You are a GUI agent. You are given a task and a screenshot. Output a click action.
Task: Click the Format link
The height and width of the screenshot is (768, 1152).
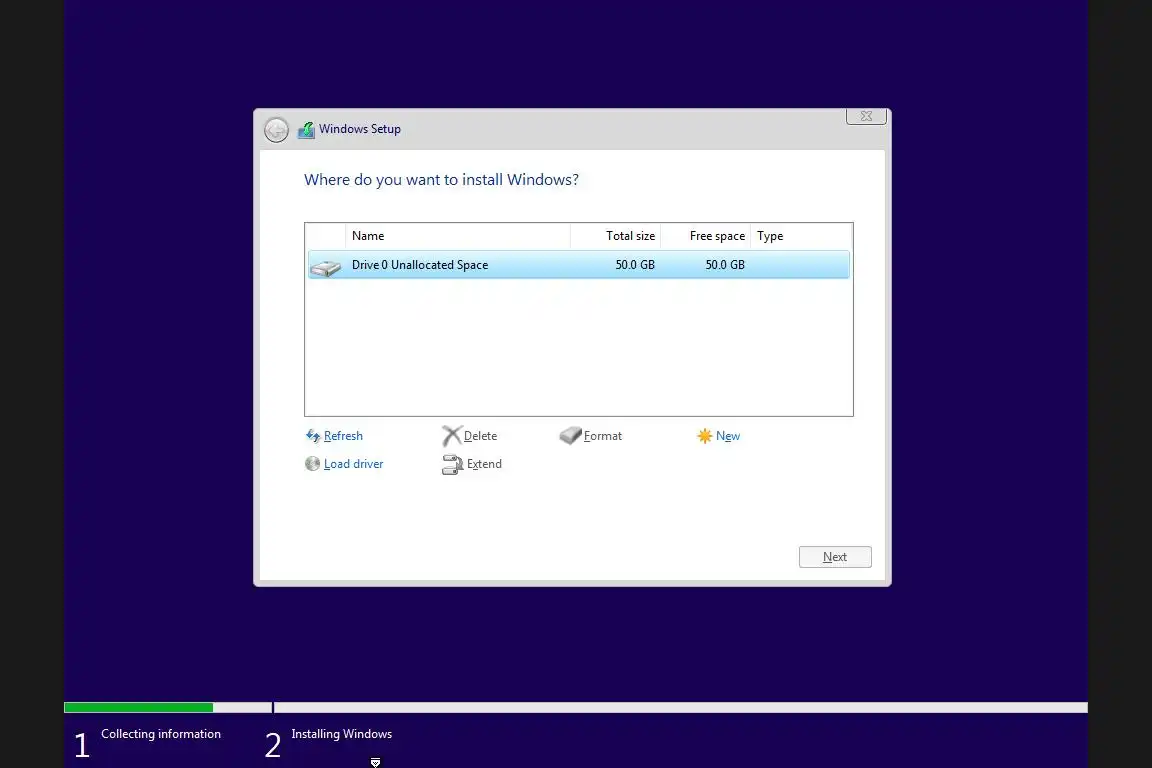click(x=602, y=436)
